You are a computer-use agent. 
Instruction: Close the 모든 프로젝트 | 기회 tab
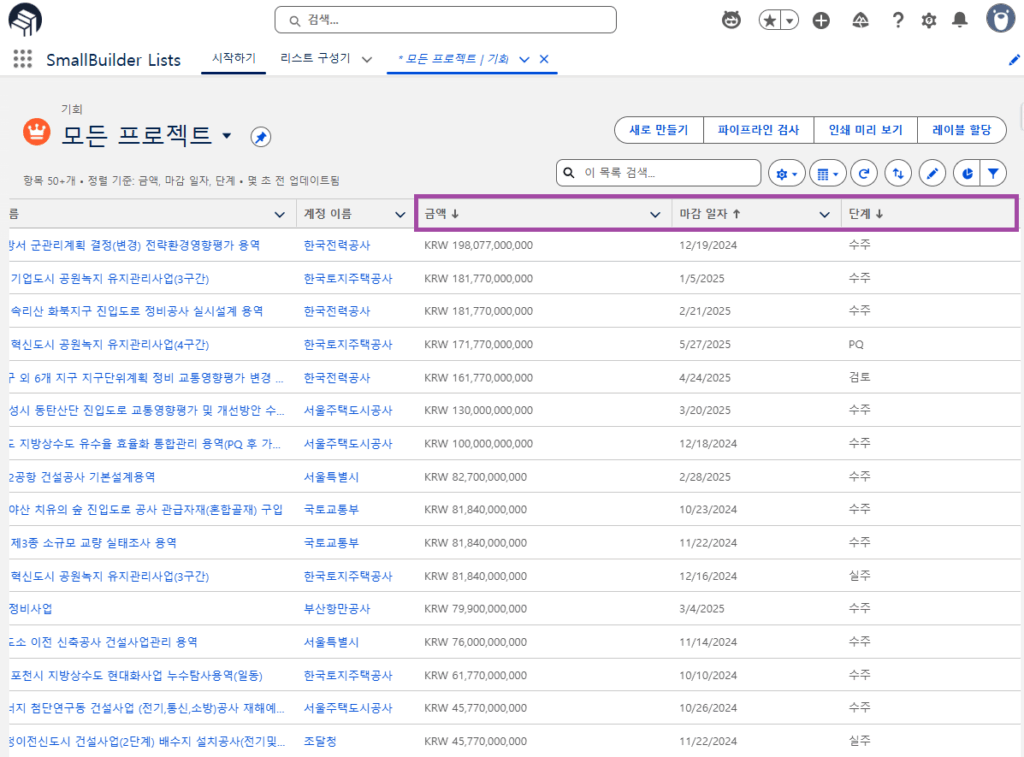coord(544,59)
